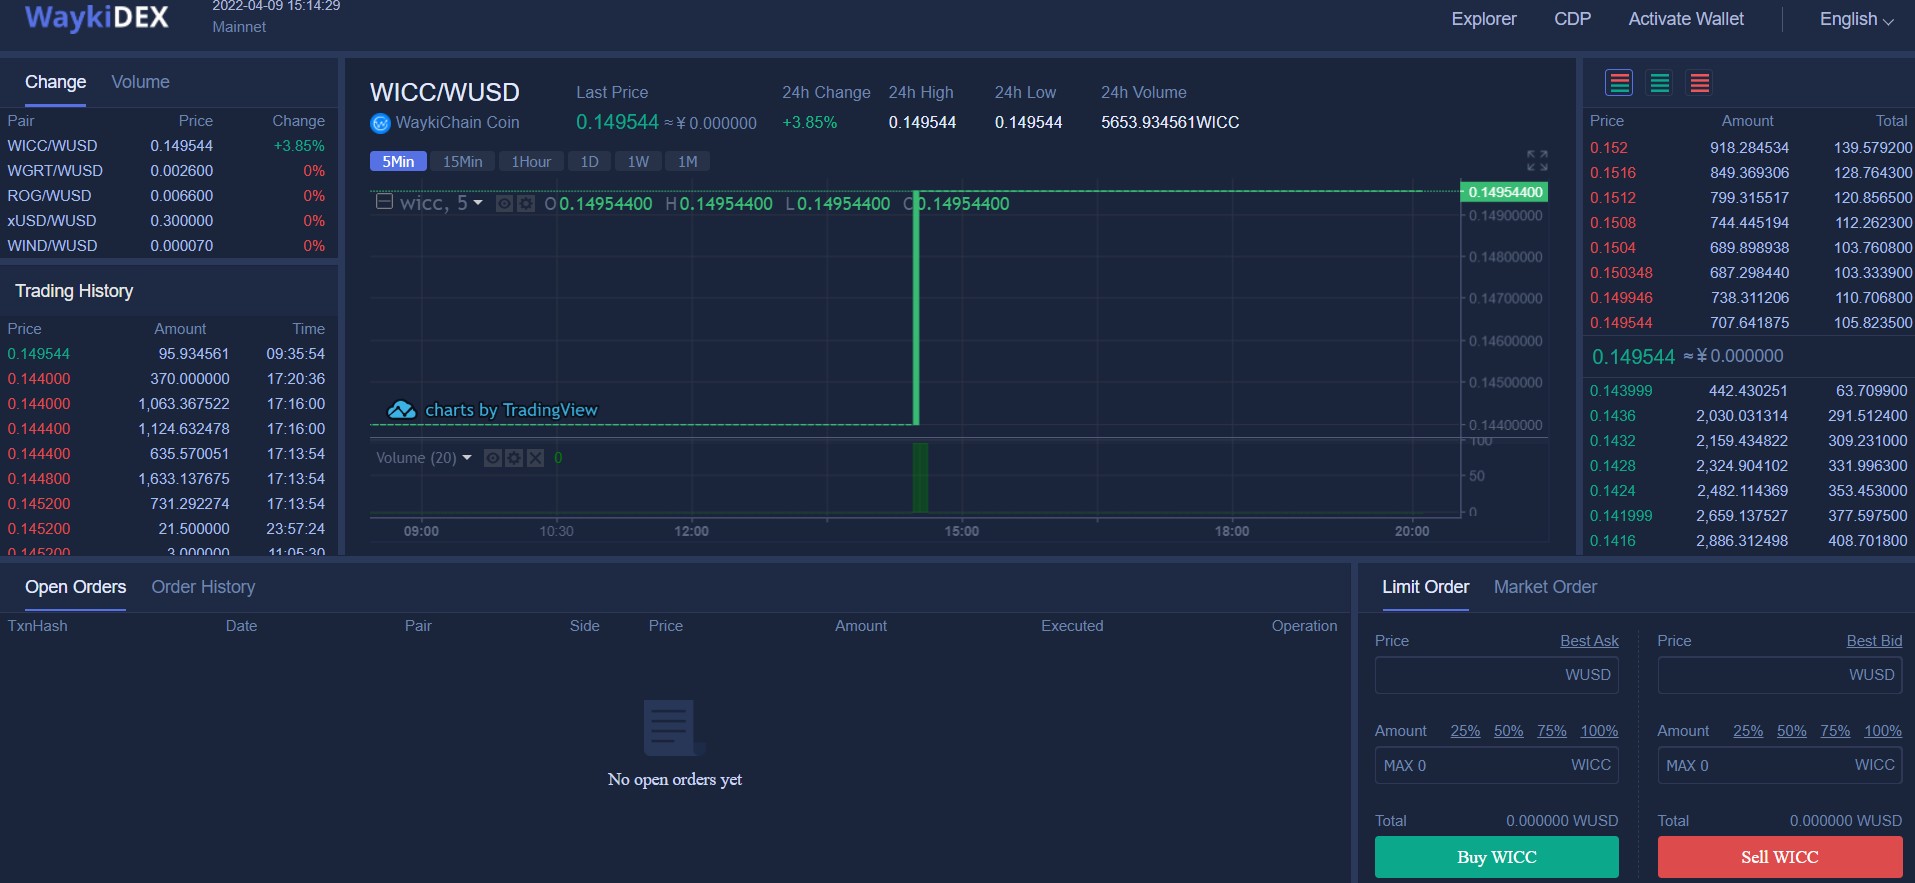The image size is (1915, 883).
Task: Switch to the Change tab
Action: click(x=55, y=82)
